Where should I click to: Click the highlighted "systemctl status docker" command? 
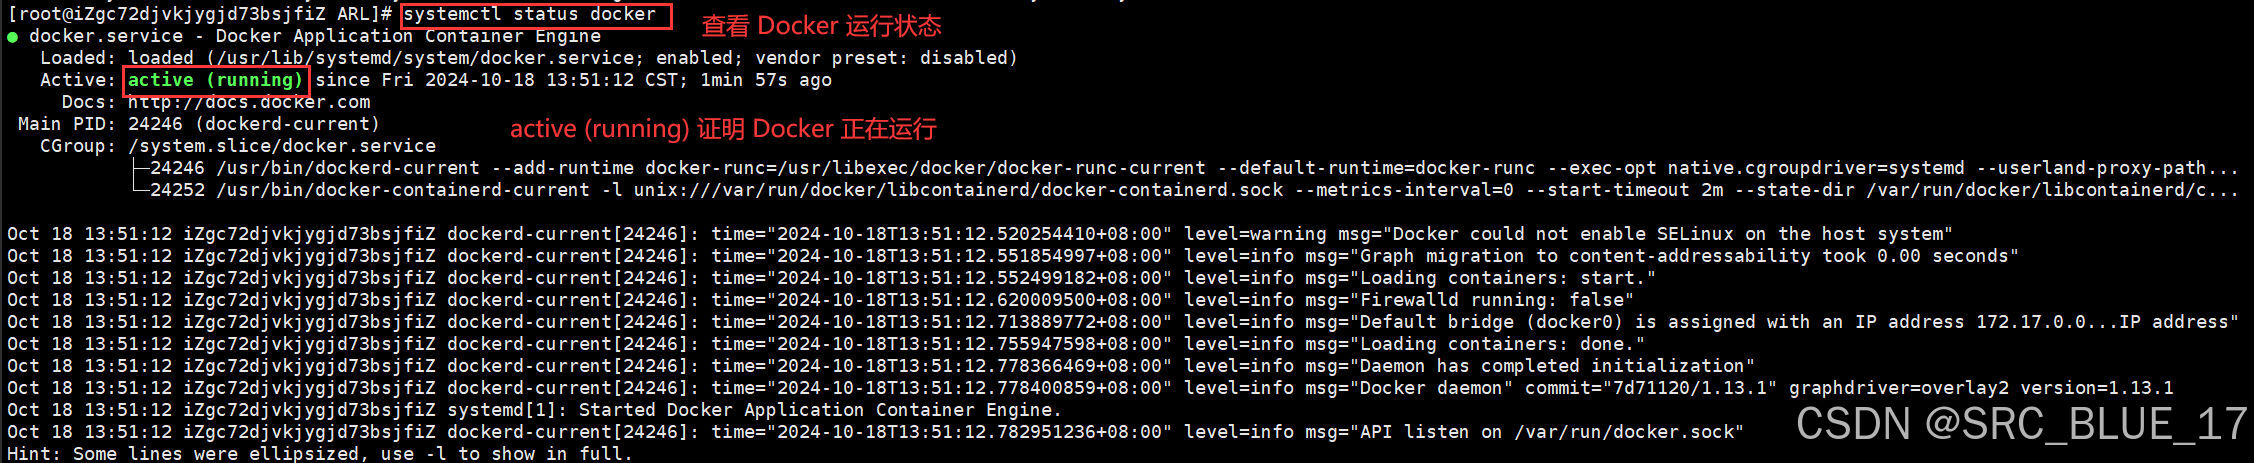(x=530, y=14)
